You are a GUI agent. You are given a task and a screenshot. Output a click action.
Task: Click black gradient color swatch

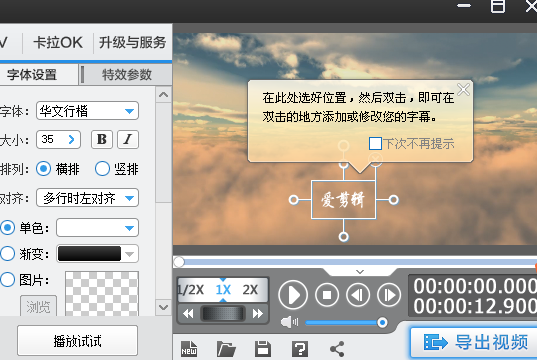coord(89,254)
